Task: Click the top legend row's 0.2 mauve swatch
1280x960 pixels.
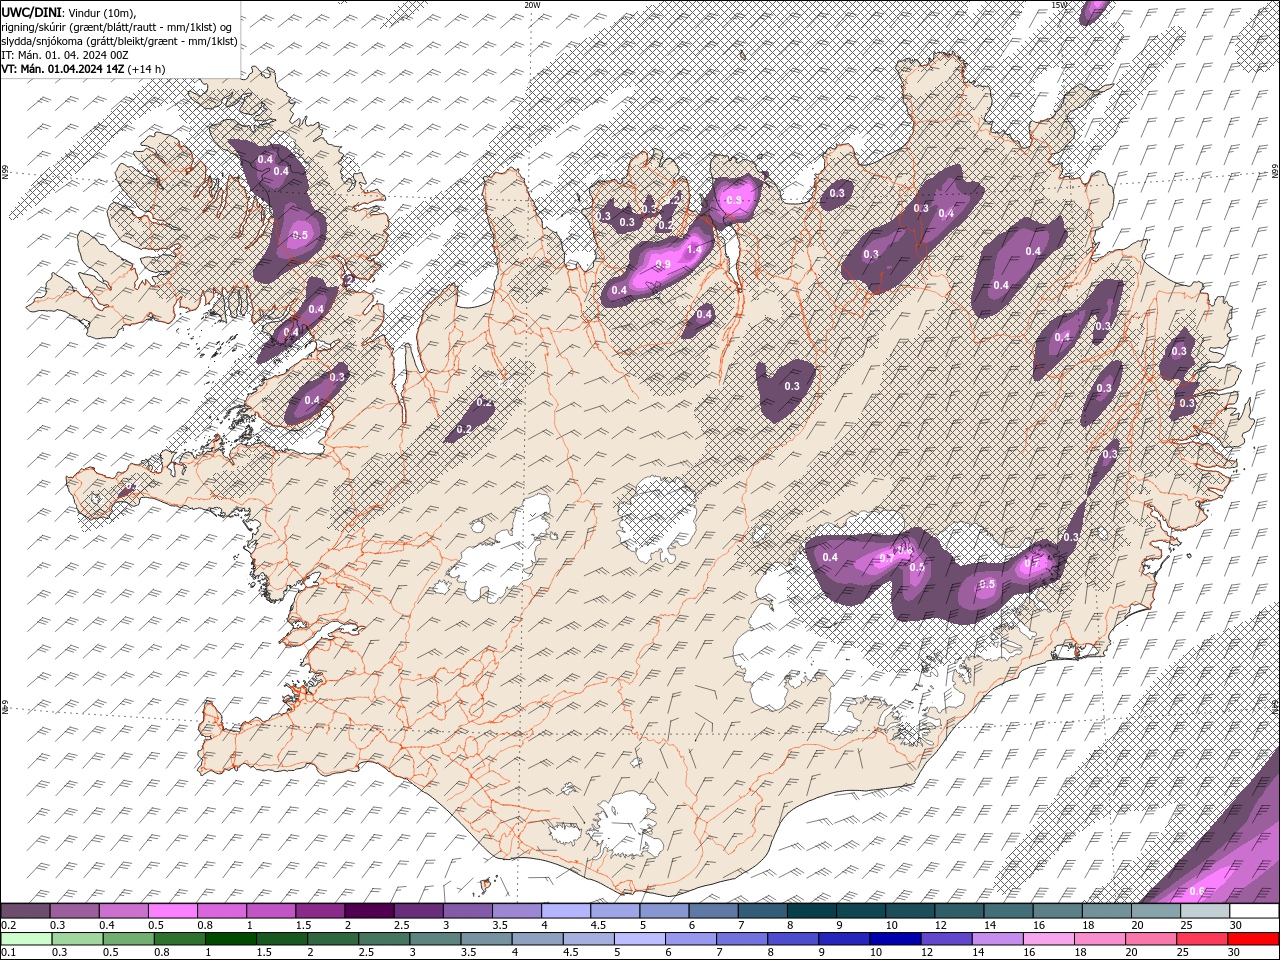Action: tap(25, 911)
